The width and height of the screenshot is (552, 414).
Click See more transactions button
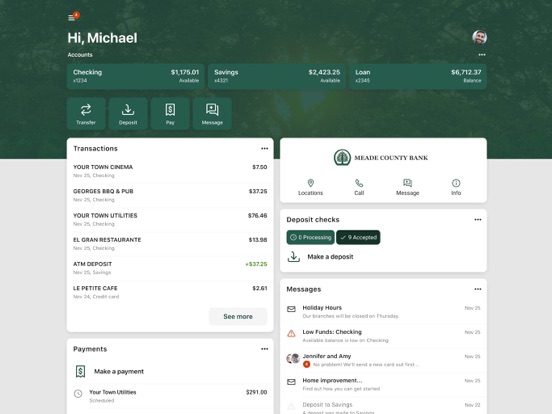point(238,316)
